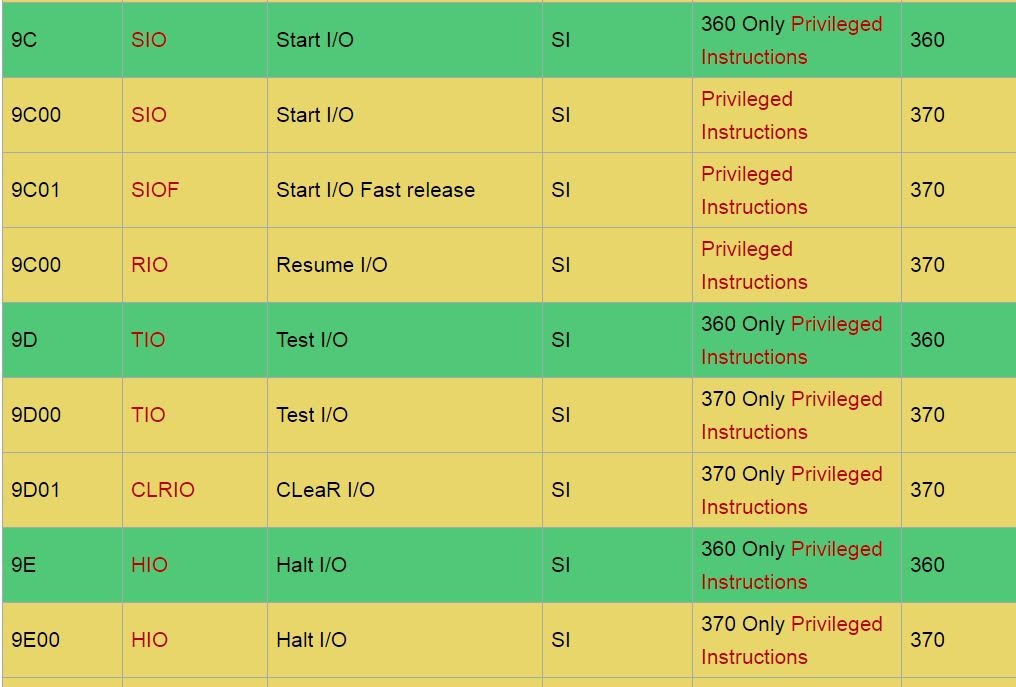Click the SIO link in the green 9C row
The height and width of the screenshot is (687, 1016).
click(148, 40)
